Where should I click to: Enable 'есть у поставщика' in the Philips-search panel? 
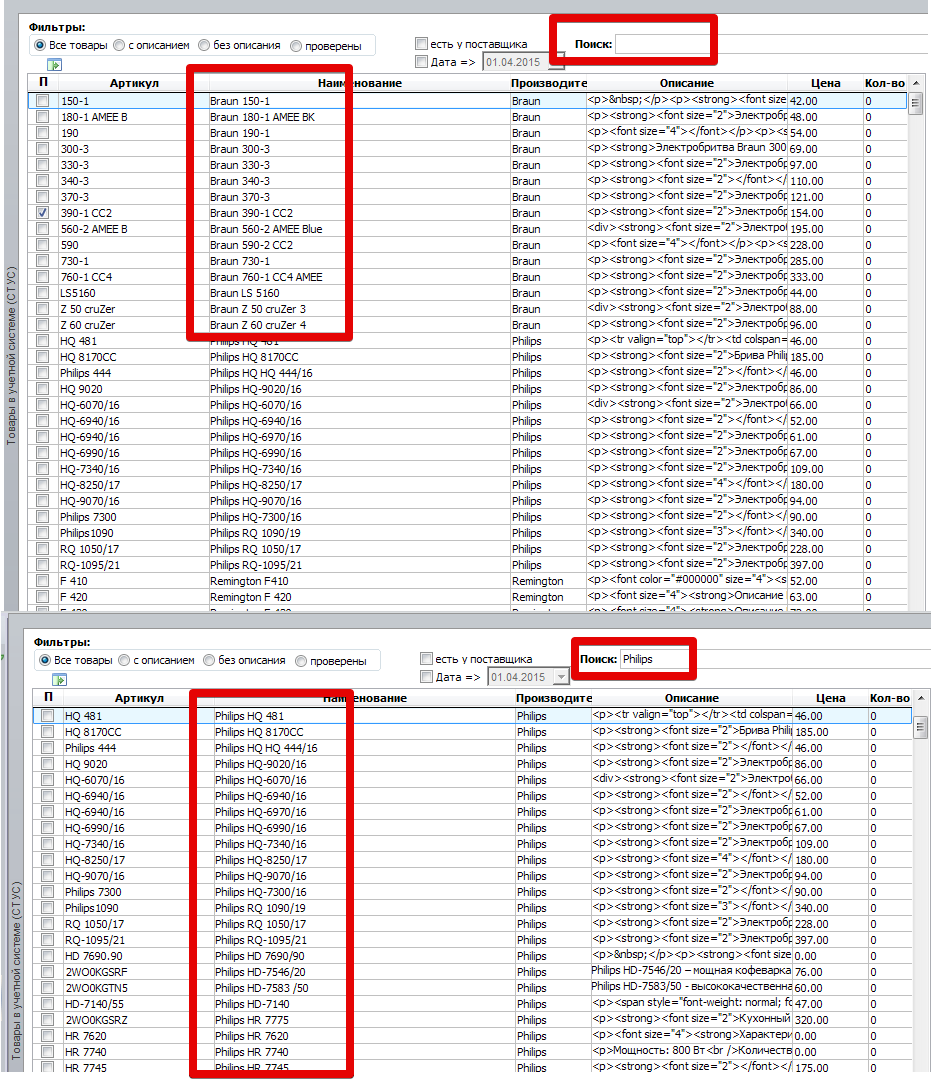[427, 658]
